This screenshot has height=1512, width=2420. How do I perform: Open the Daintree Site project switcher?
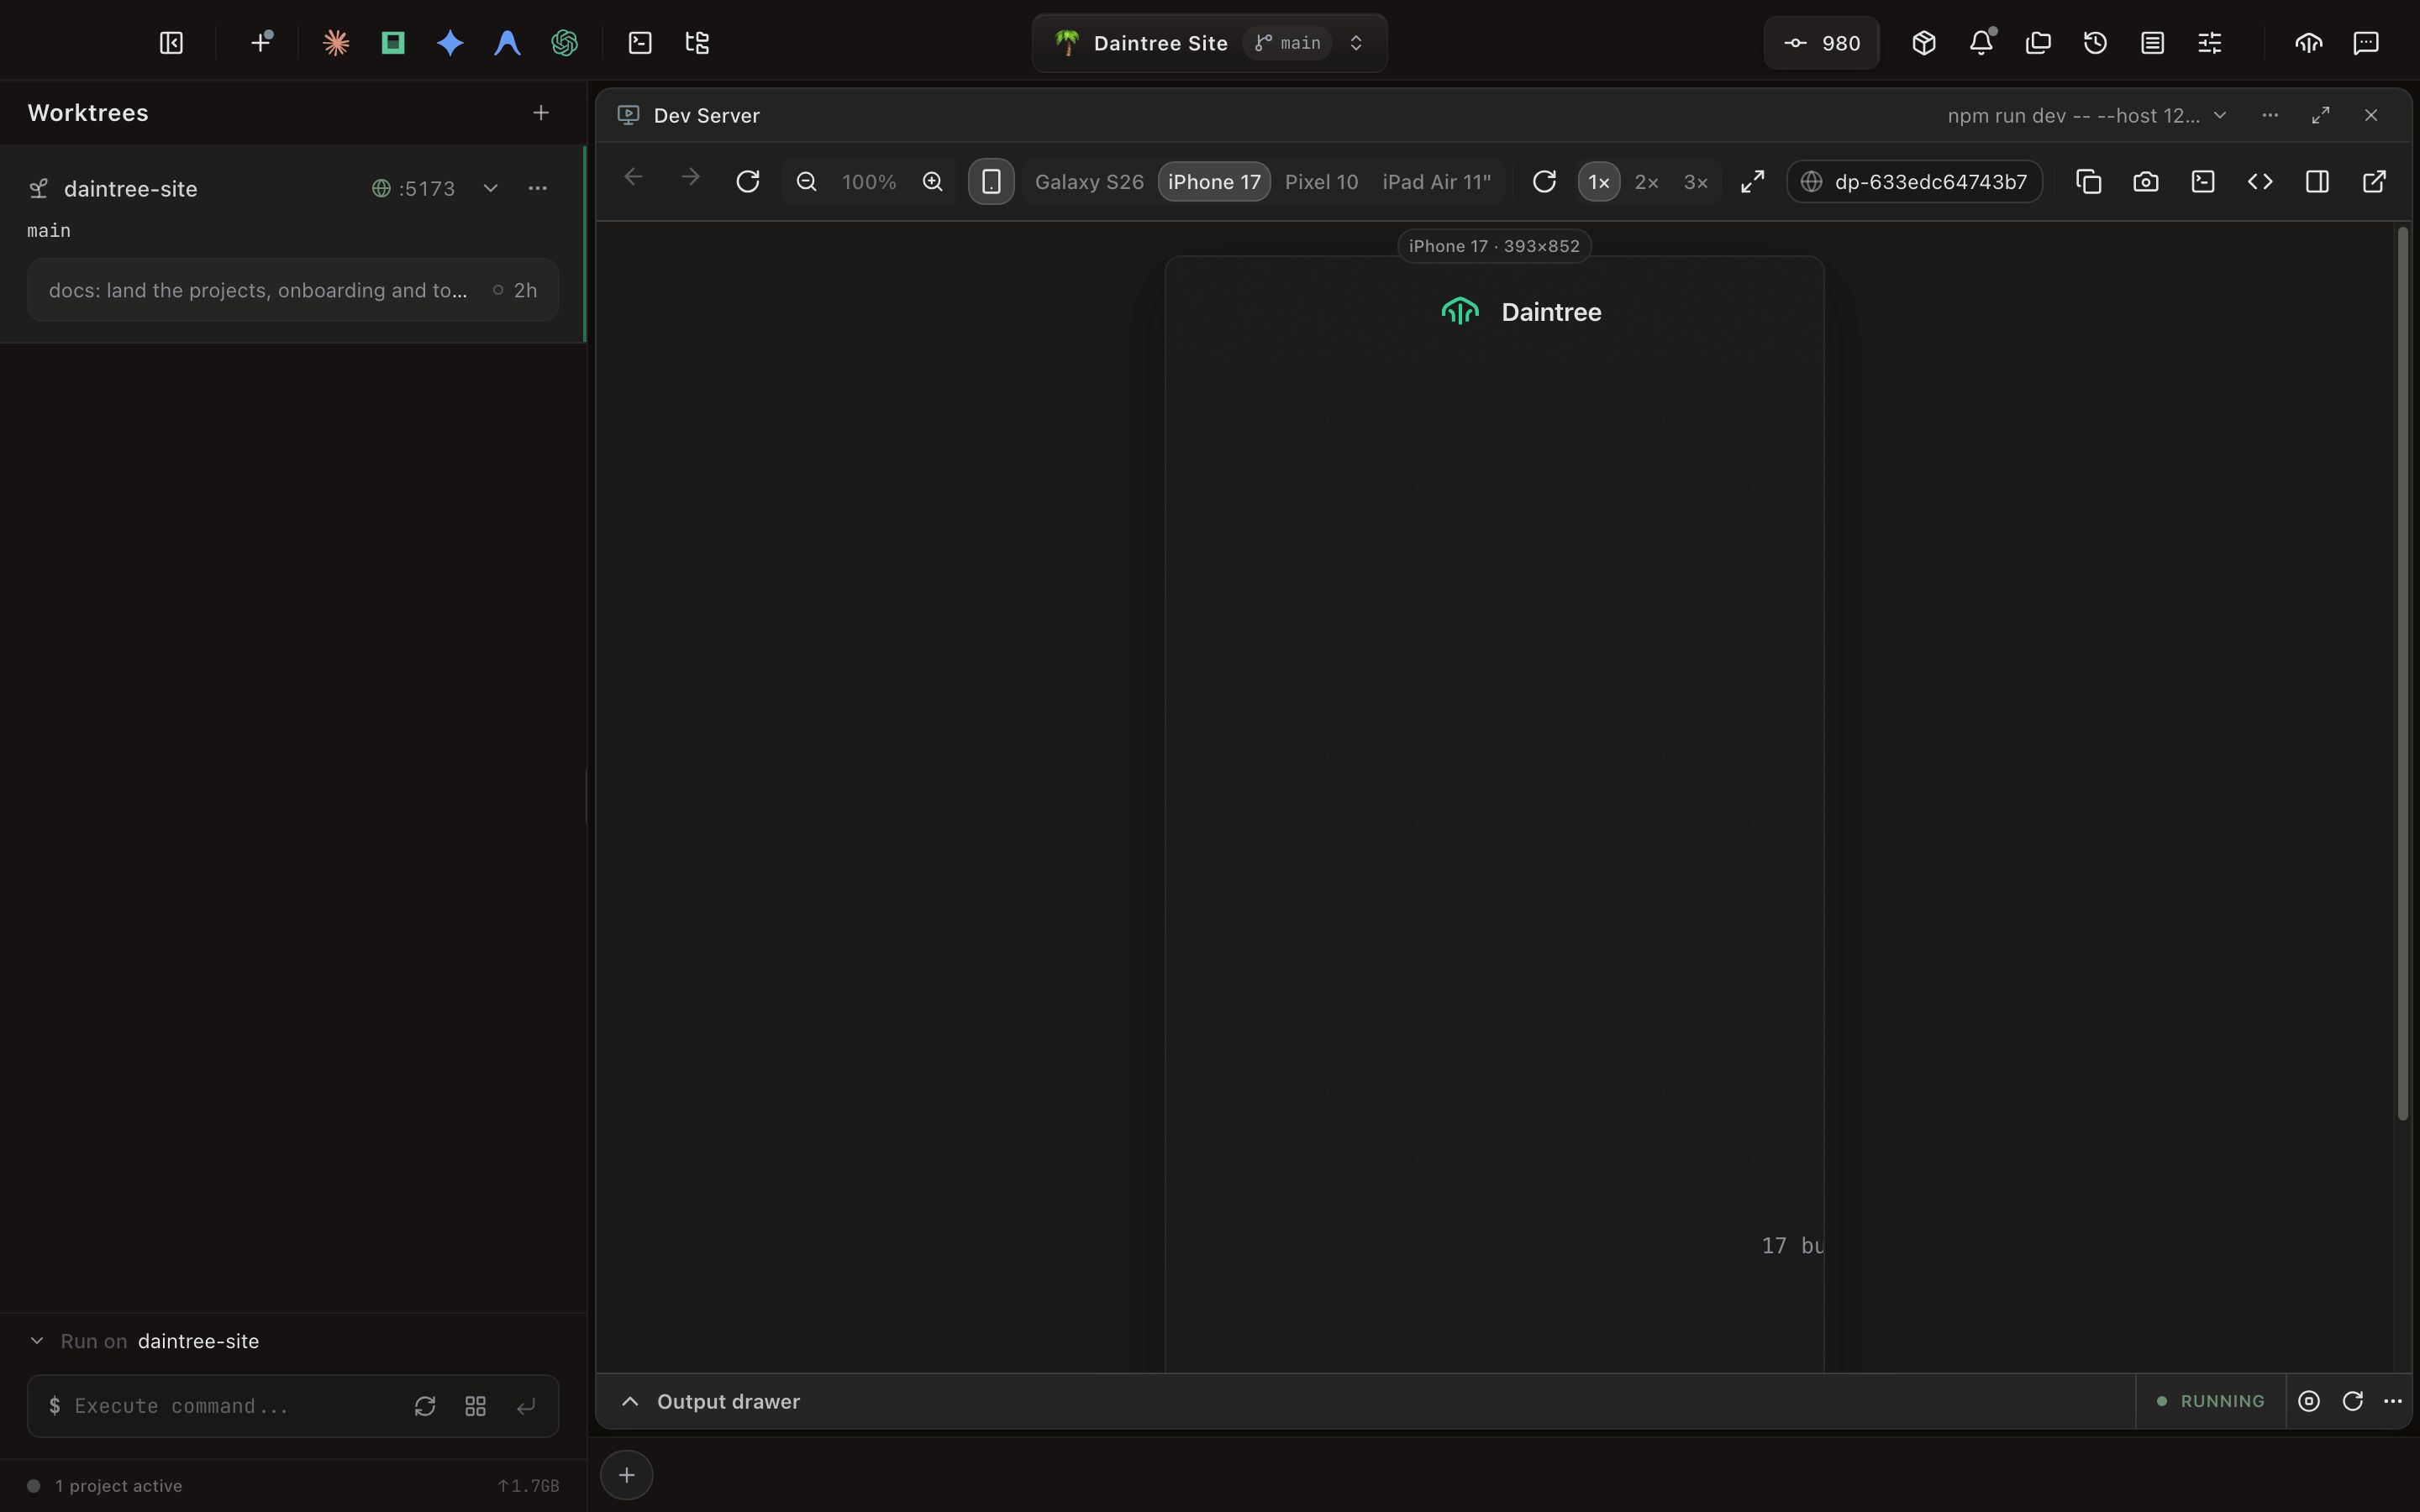click(1209, 43)
